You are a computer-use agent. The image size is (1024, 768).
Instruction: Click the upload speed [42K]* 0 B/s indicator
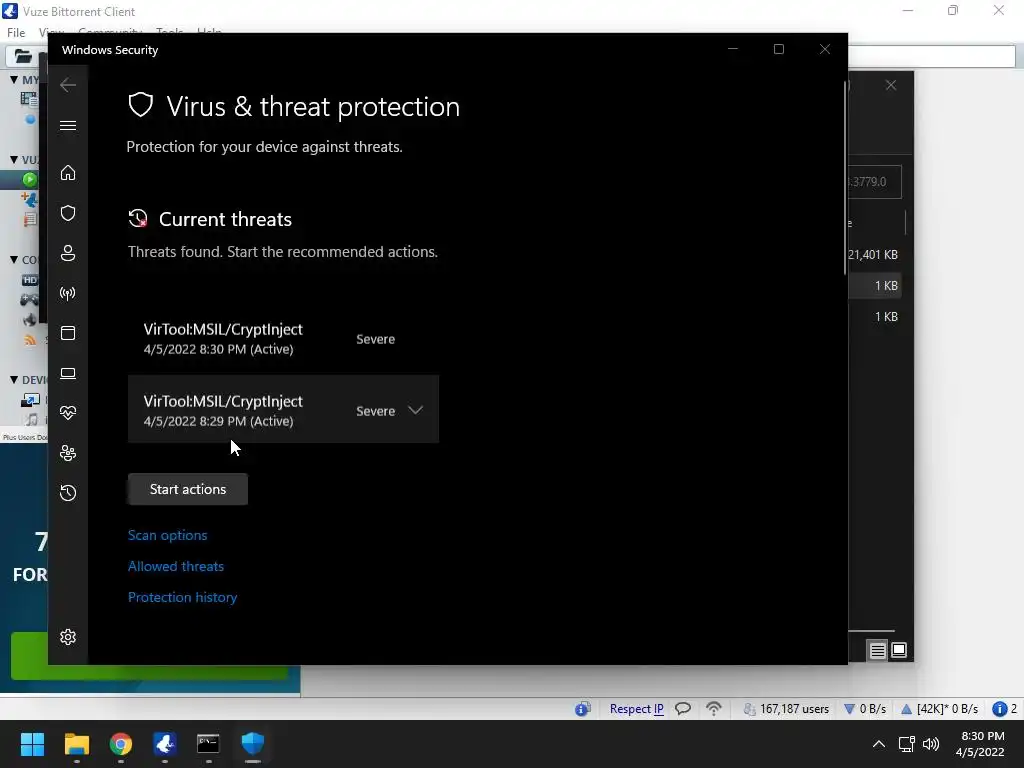coord(939,709)
